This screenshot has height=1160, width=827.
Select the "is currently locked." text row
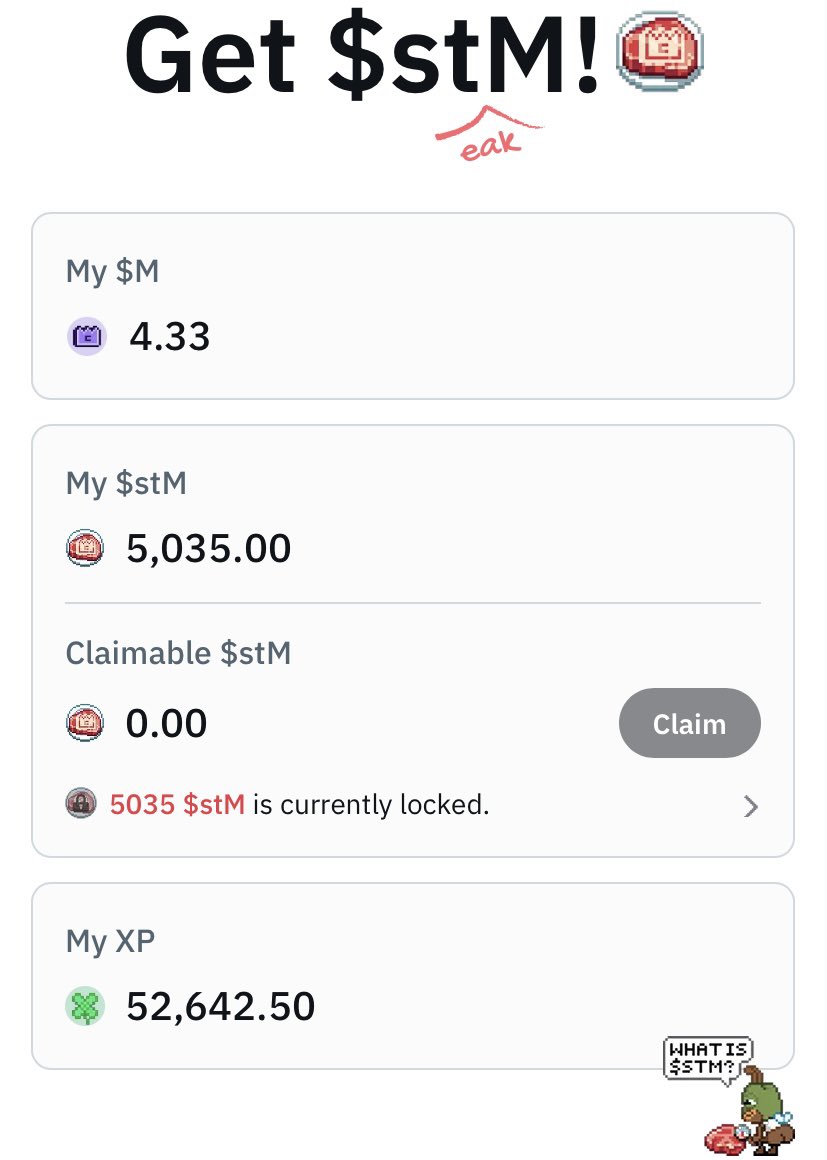[371, 804]
